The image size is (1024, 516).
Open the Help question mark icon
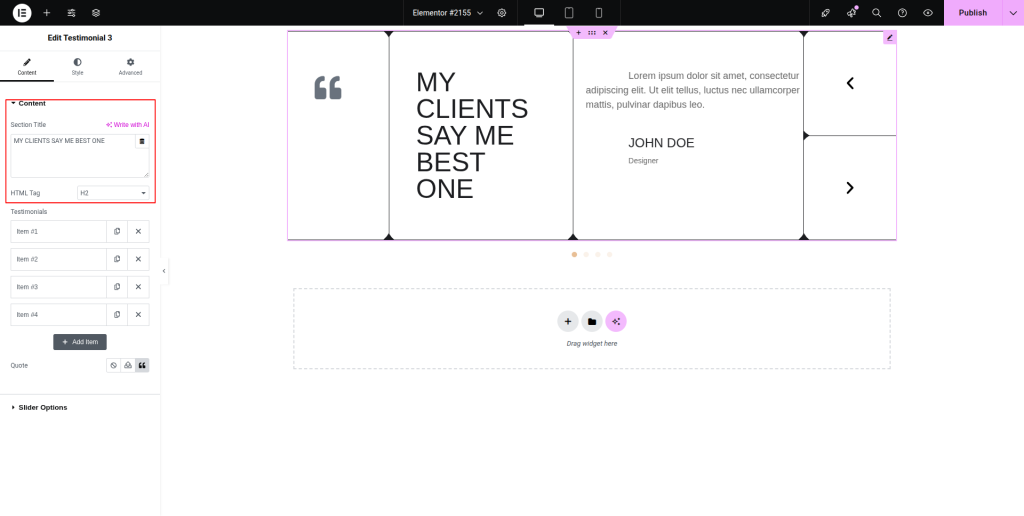click(x=902, y=12)
